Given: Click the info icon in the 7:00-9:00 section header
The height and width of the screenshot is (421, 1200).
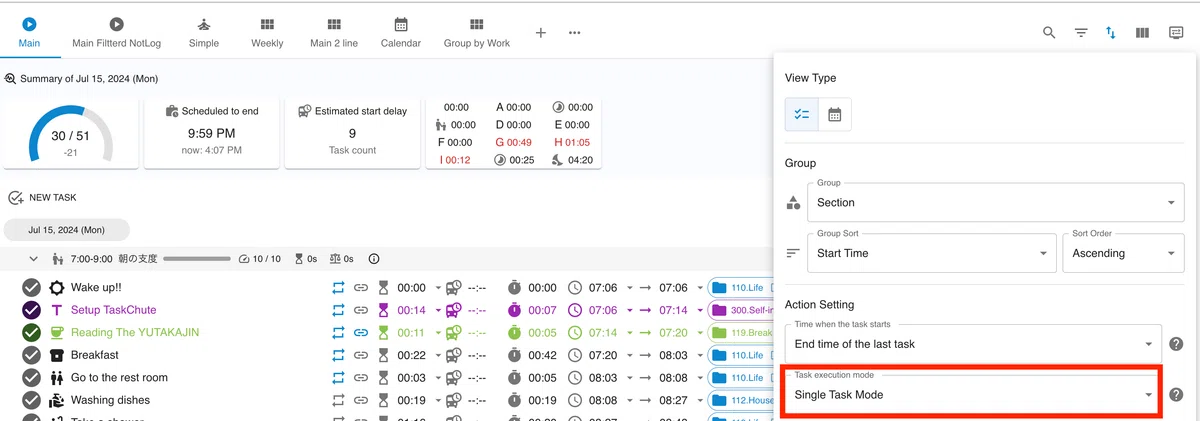Looking at the screenshot, I should [374, 259].
